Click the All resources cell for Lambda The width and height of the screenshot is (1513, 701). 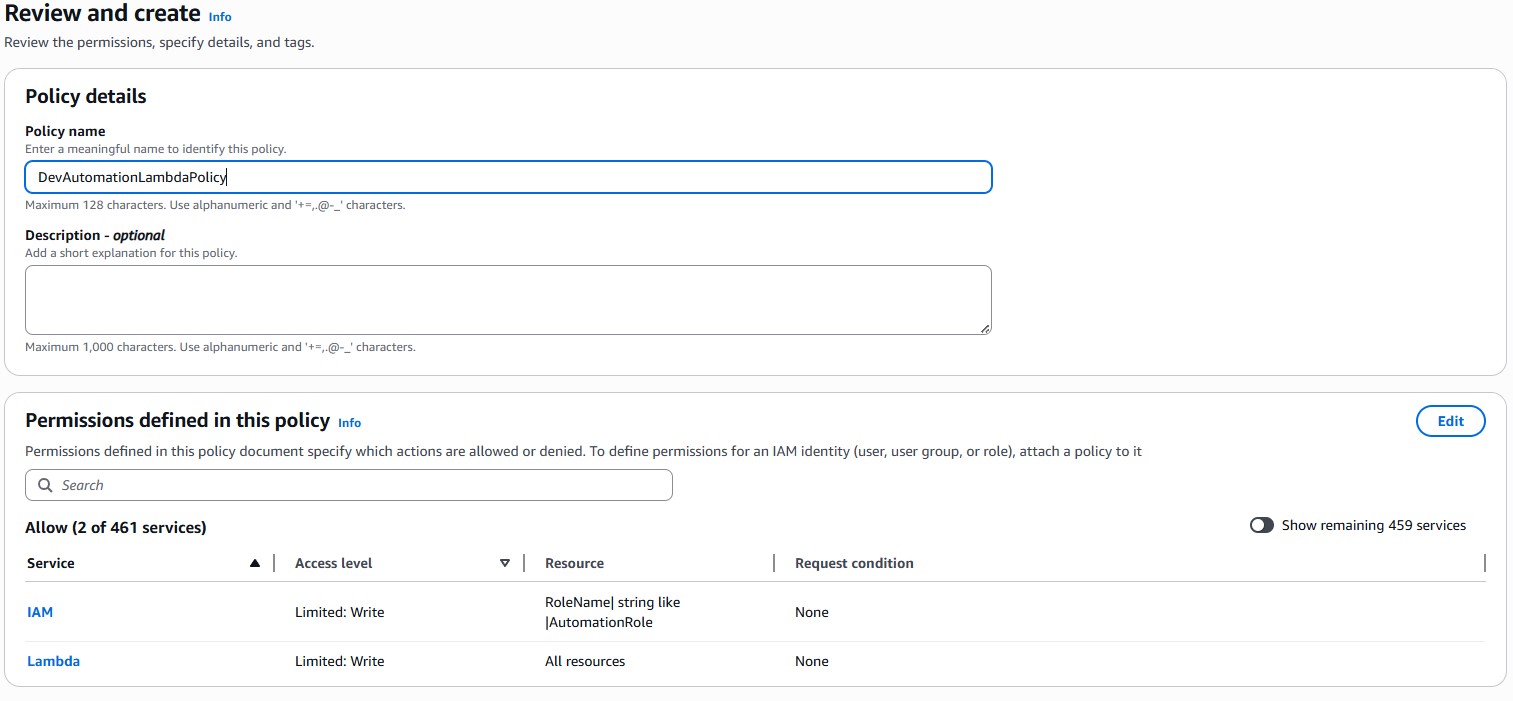585,661
